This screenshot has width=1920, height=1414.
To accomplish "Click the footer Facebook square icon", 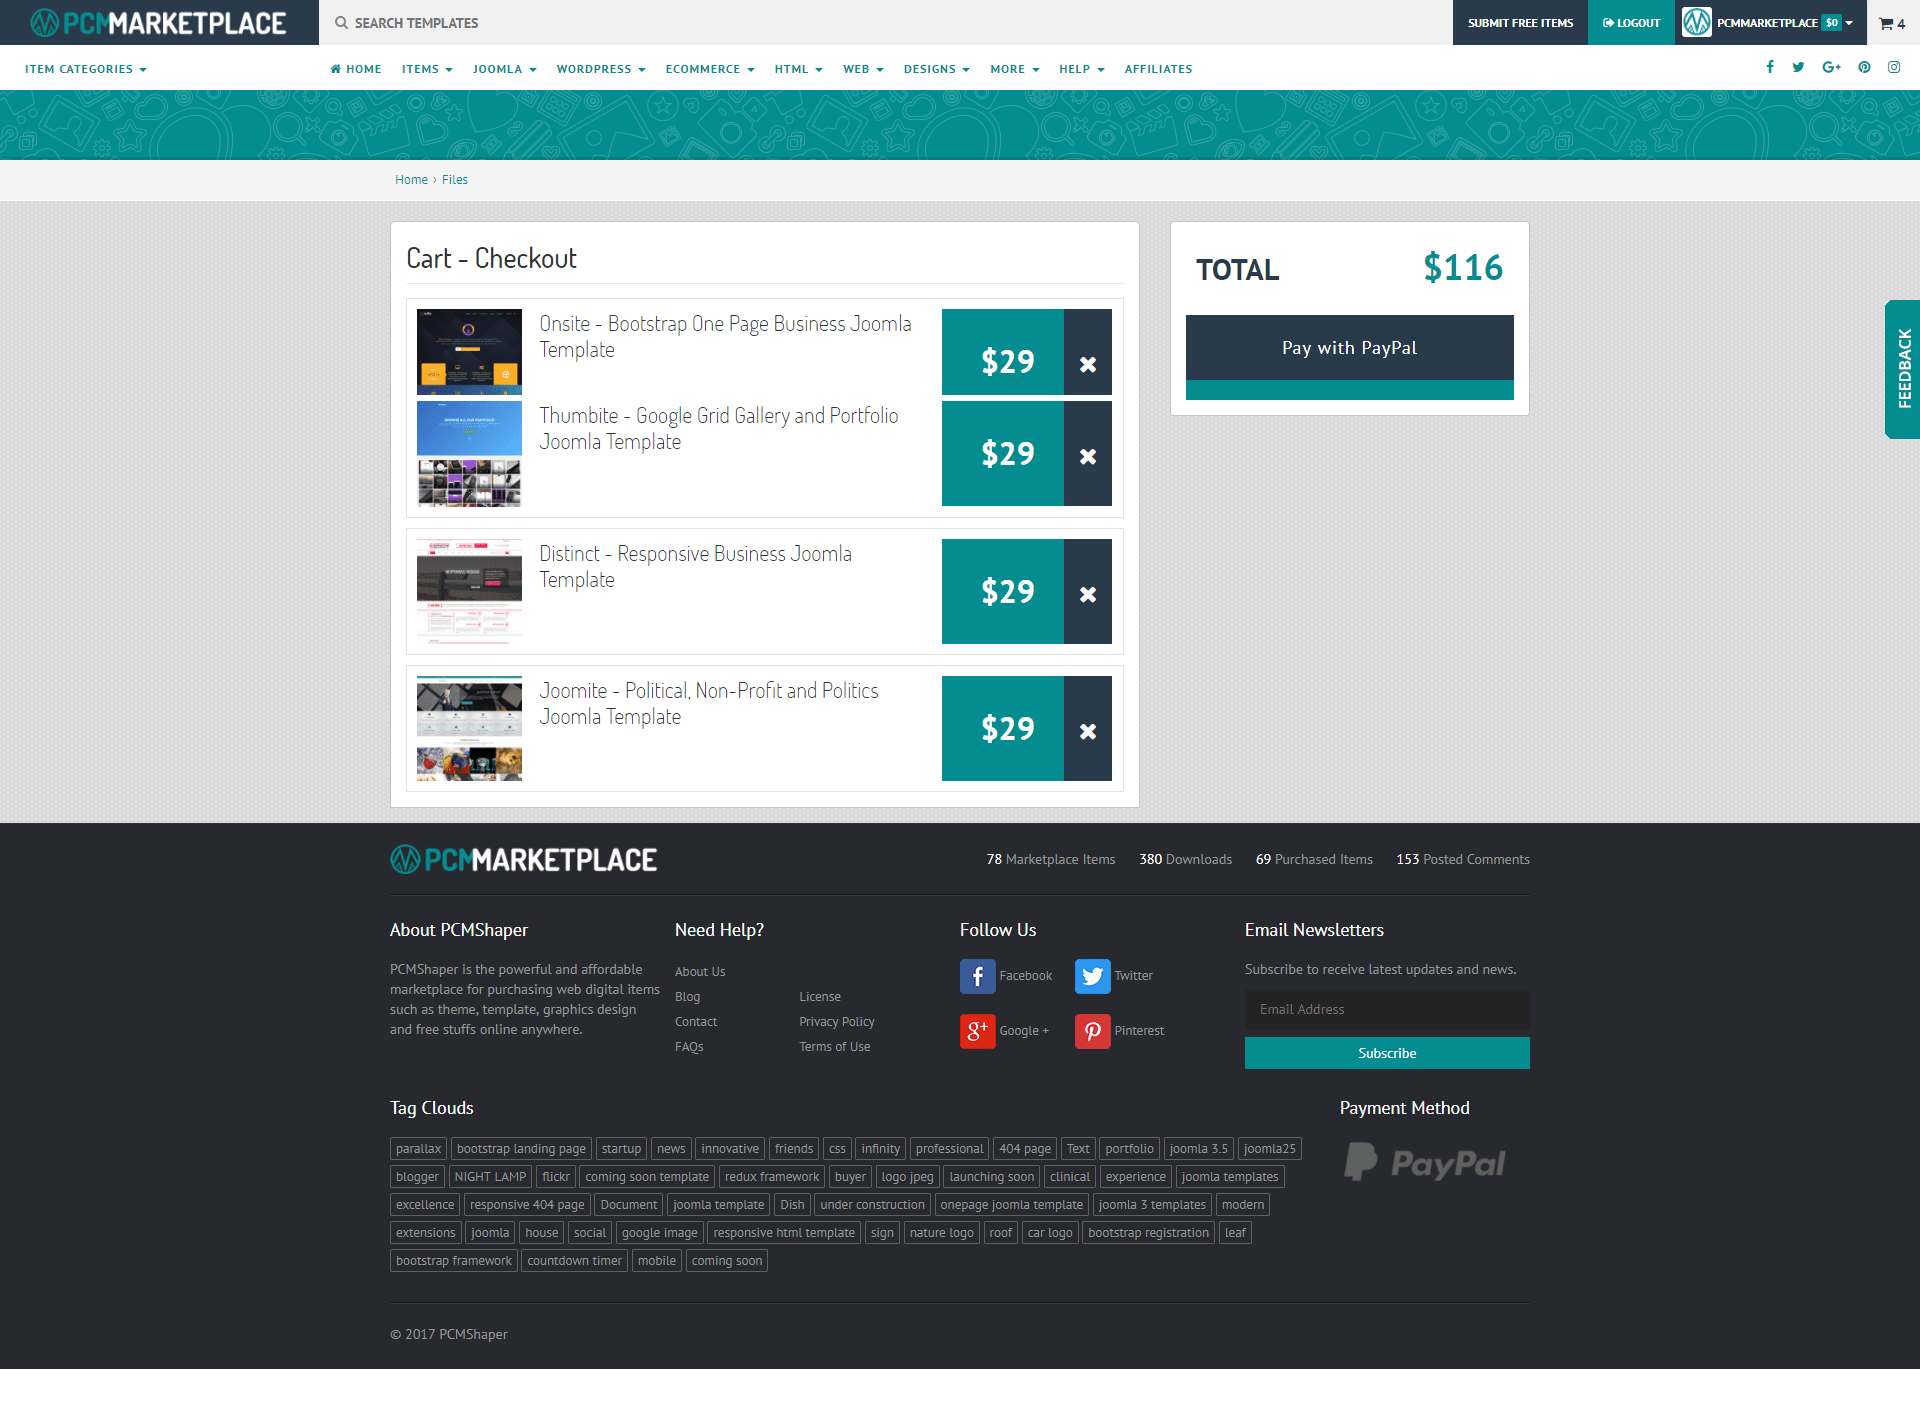I will (x=977, y=976).
